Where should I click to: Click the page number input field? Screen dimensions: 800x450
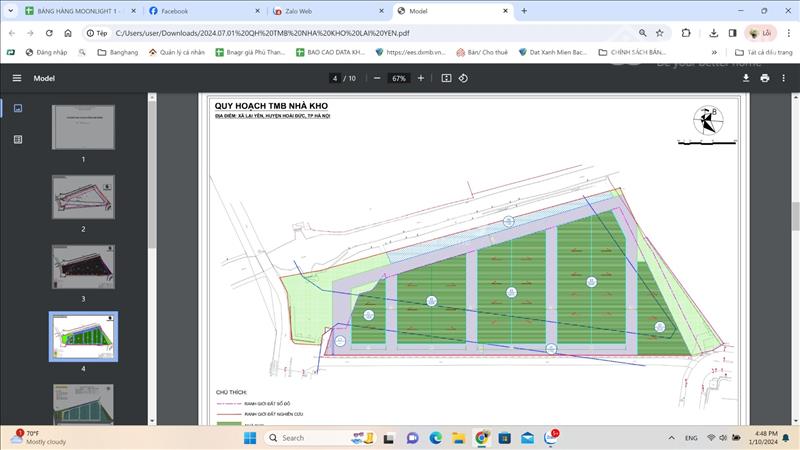click(335, 78)
